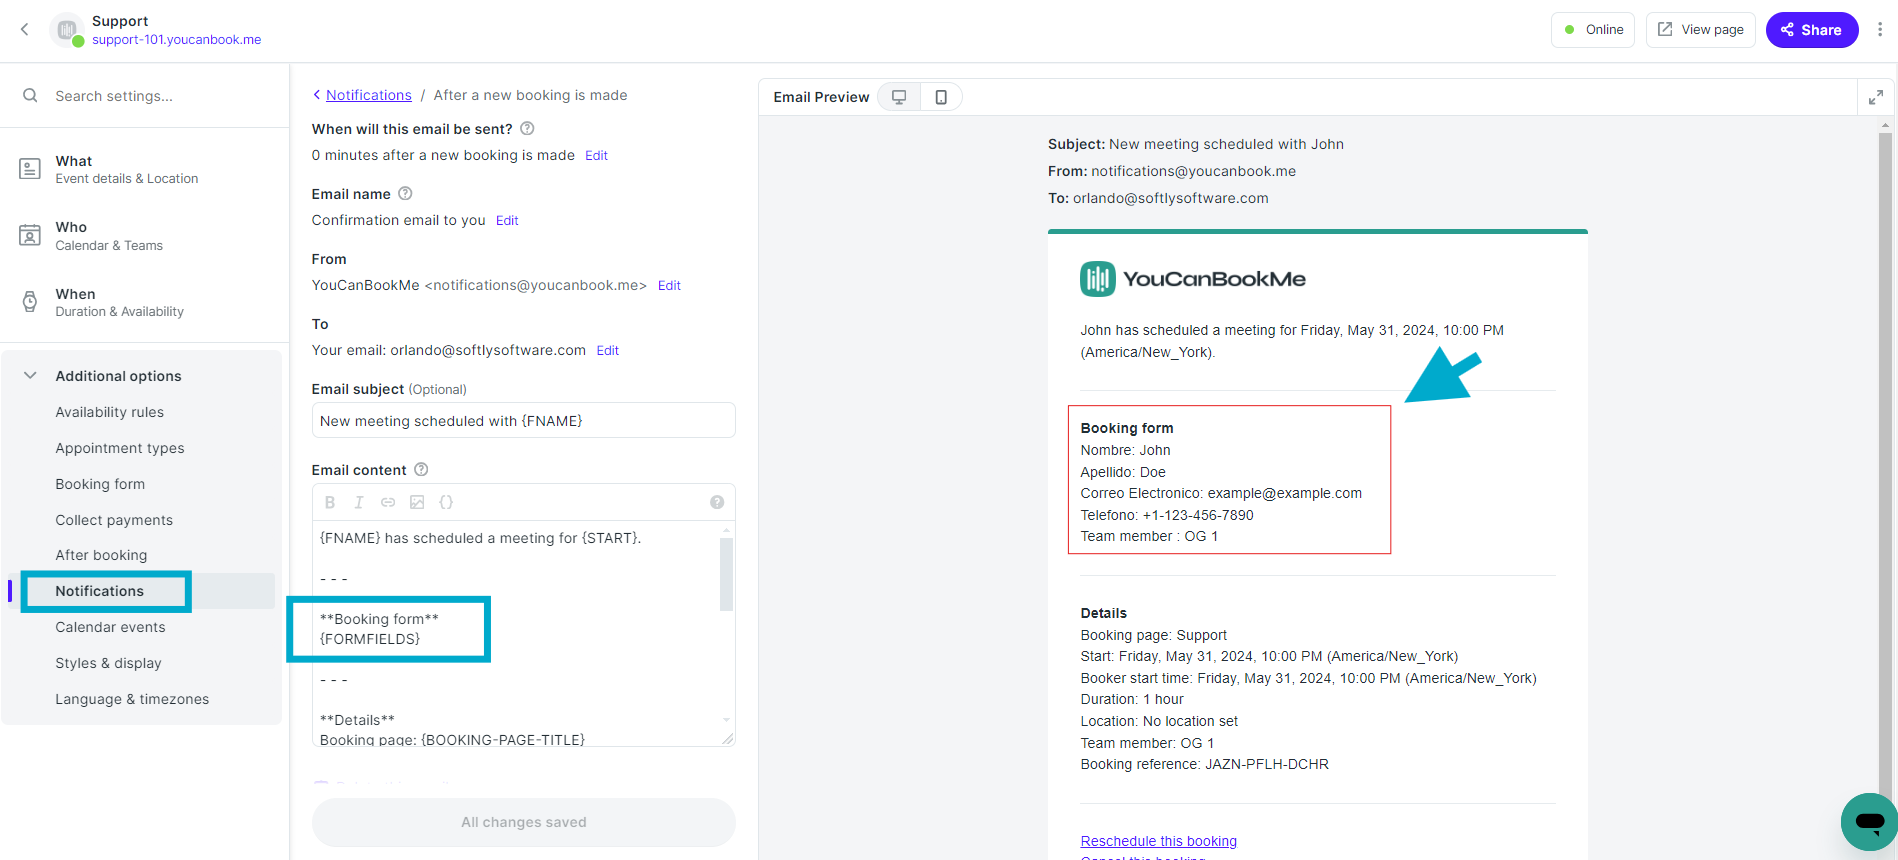Edit the email name
Screen dimensions: 1898x860
(x=507, y=220)
